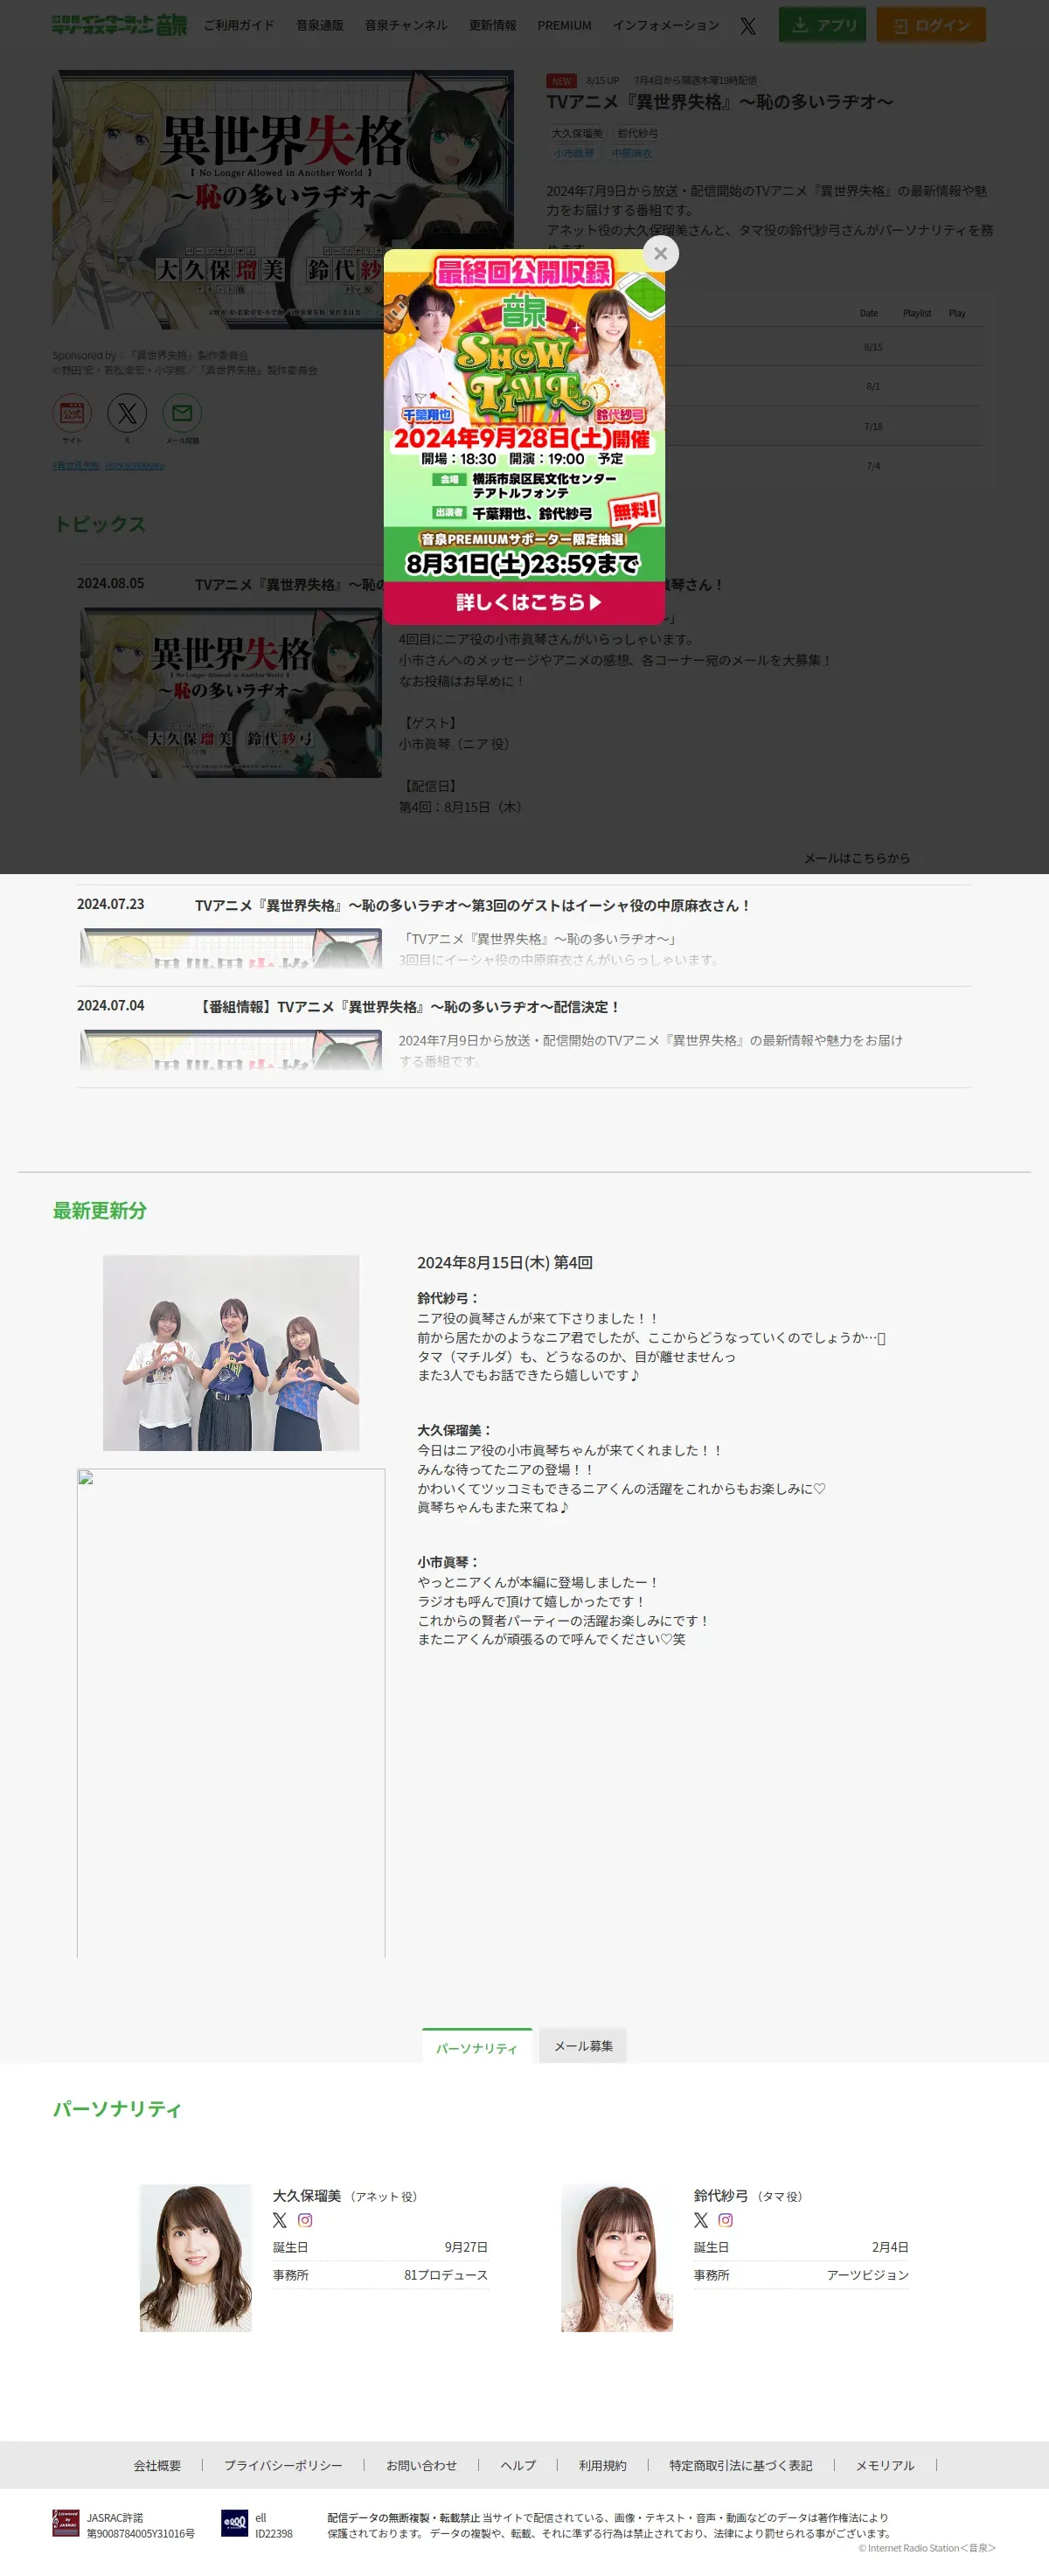Viewport: 1049px width, 2576px height.
Task: Open お問い合わせ footer link
Action: click(x=421, y=2465)
